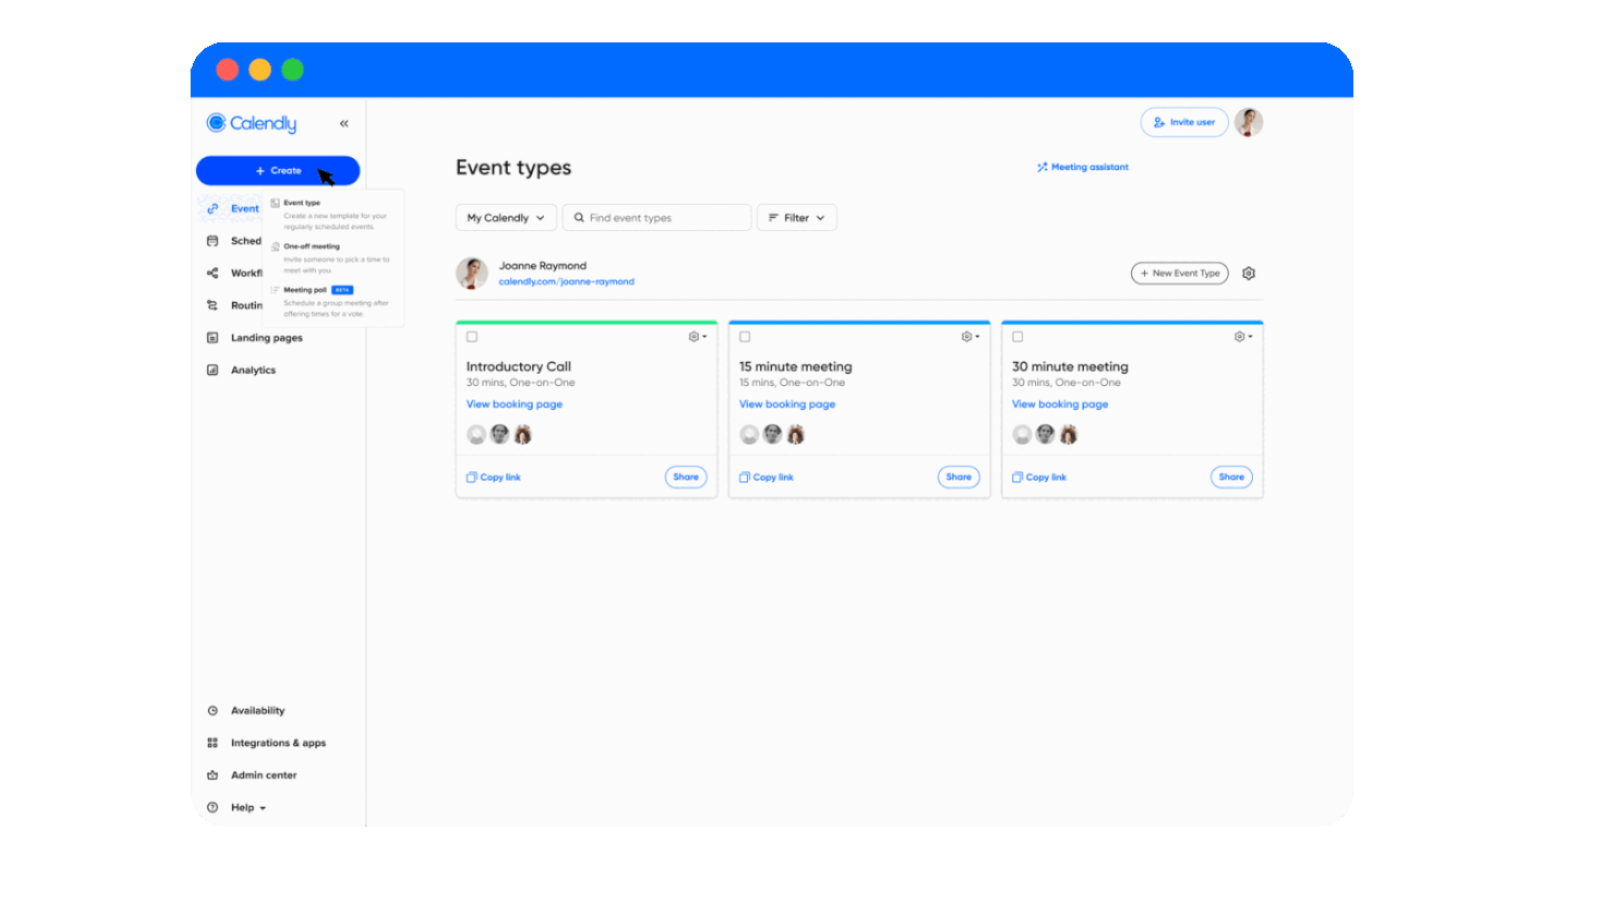Image resolution: width=1600 pixels, height=920 pixels.
Task: Click the Create button
Action: (x=278, y=171)
